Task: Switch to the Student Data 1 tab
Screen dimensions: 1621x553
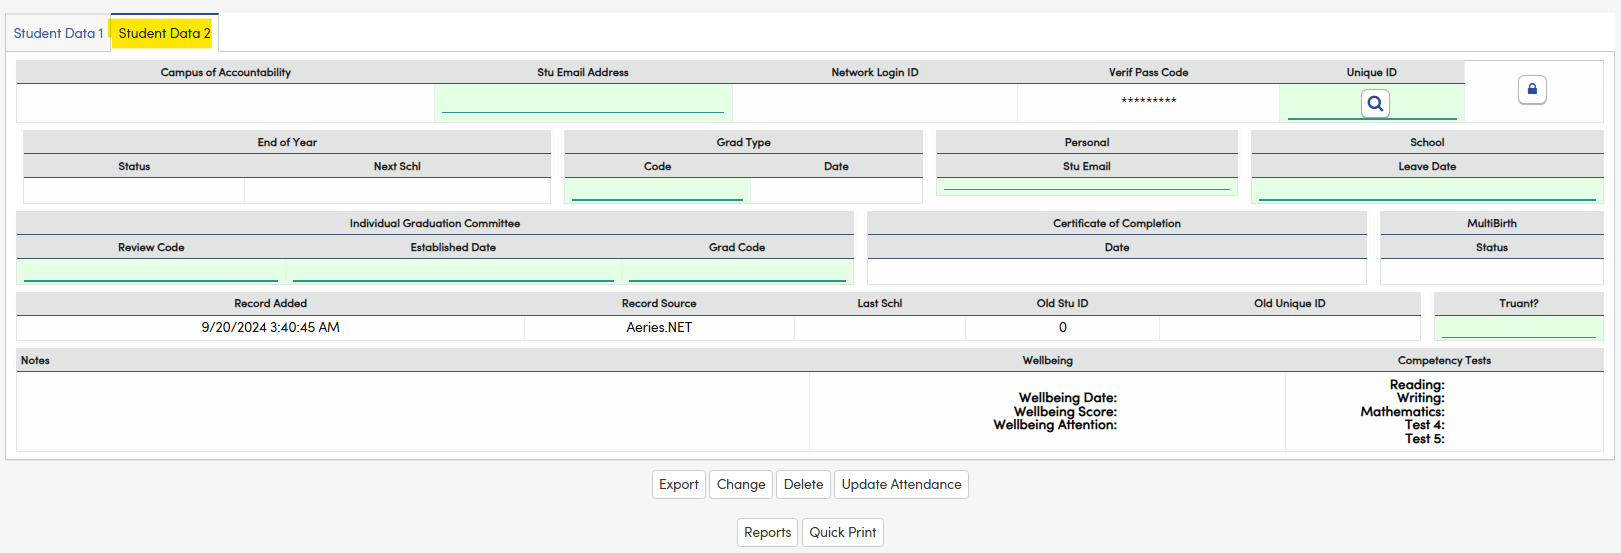Action: (58, 33)
